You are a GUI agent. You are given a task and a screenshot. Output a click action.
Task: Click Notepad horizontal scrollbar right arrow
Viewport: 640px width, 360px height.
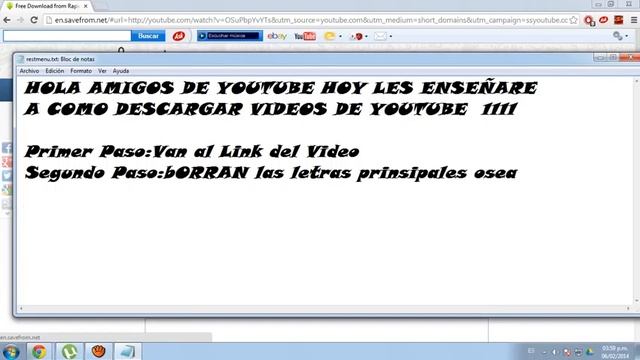click(628, 309)
